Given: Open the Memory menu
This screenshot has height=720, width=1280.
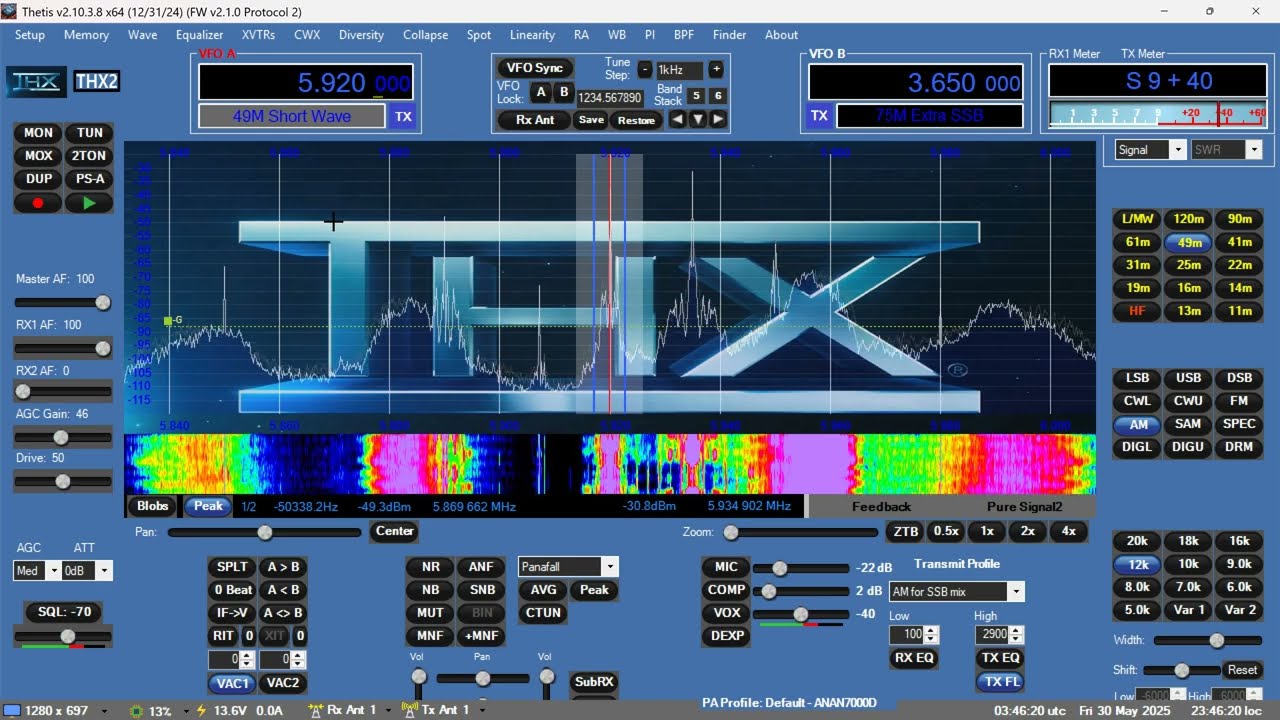Looking at the screenshot, I should [86, 34].
